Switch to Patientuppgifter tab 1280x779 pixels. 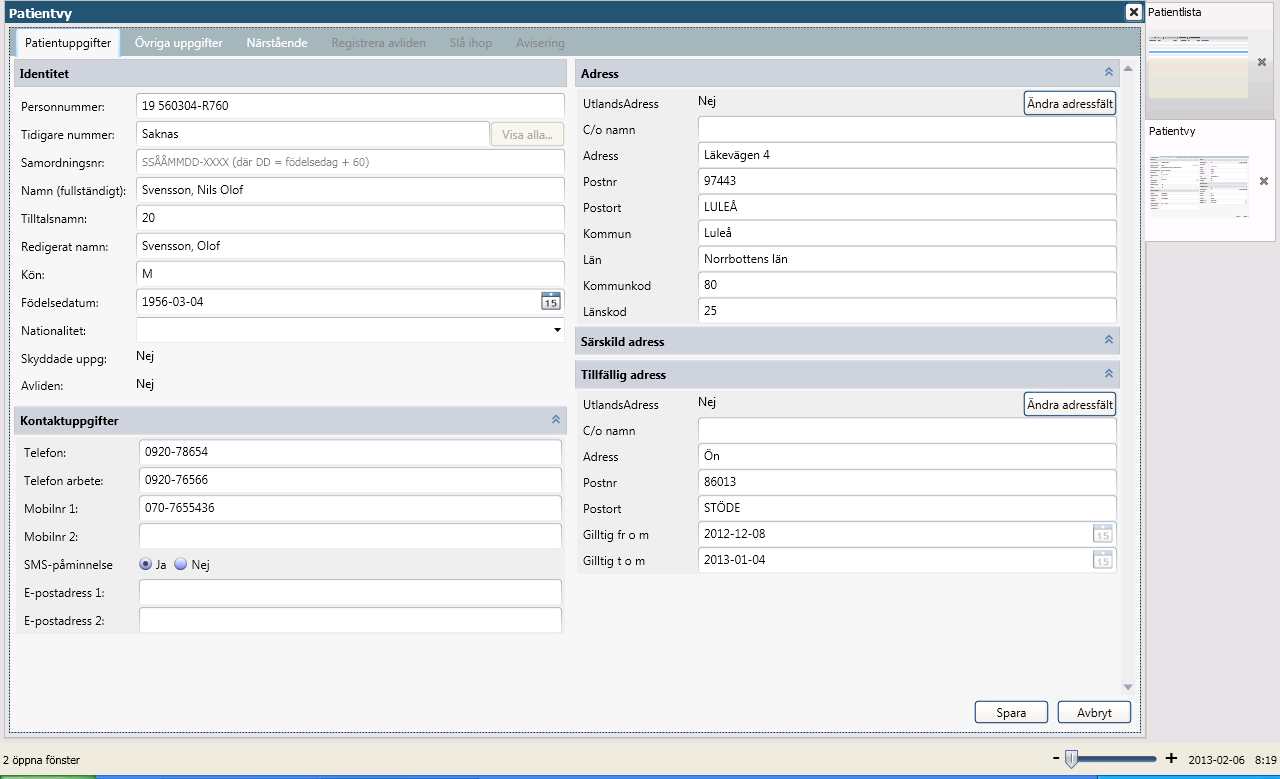(68, 43)
